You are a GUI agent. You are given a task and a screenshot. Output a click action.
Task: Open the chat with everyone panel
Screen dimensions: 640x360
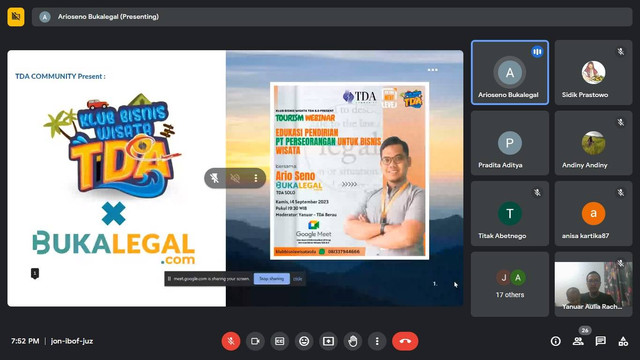coord(600,341)
